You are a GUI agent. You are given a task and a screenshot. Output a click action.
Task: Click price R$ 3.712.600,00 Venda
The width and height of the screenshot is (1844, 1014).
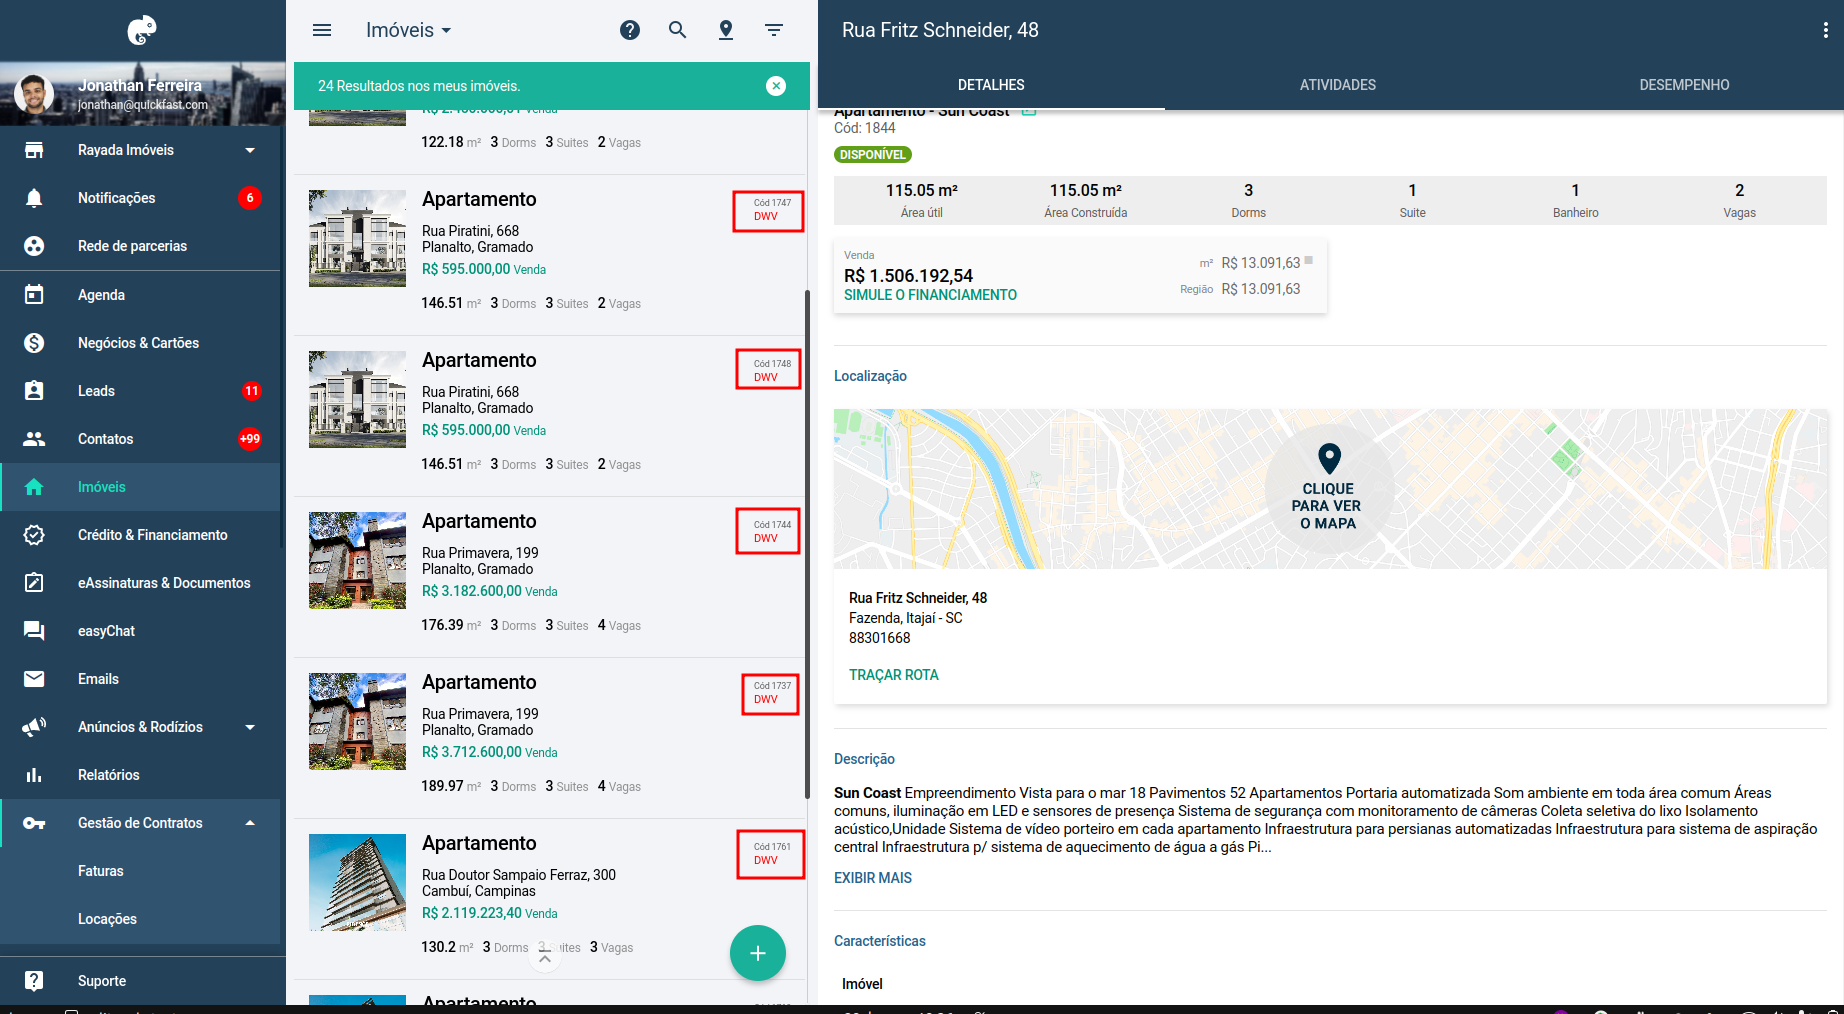[x=489, y=752]
